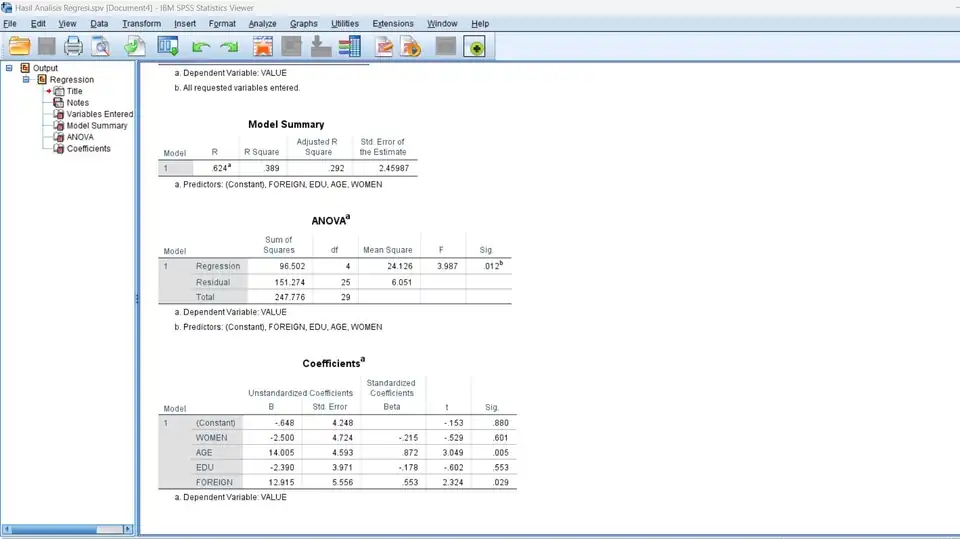Click the F value 3.987 in ANOVA
Image resolution: width=960 pixels, height=539 pixels.
pyautogui.click(x=447, y=266)
